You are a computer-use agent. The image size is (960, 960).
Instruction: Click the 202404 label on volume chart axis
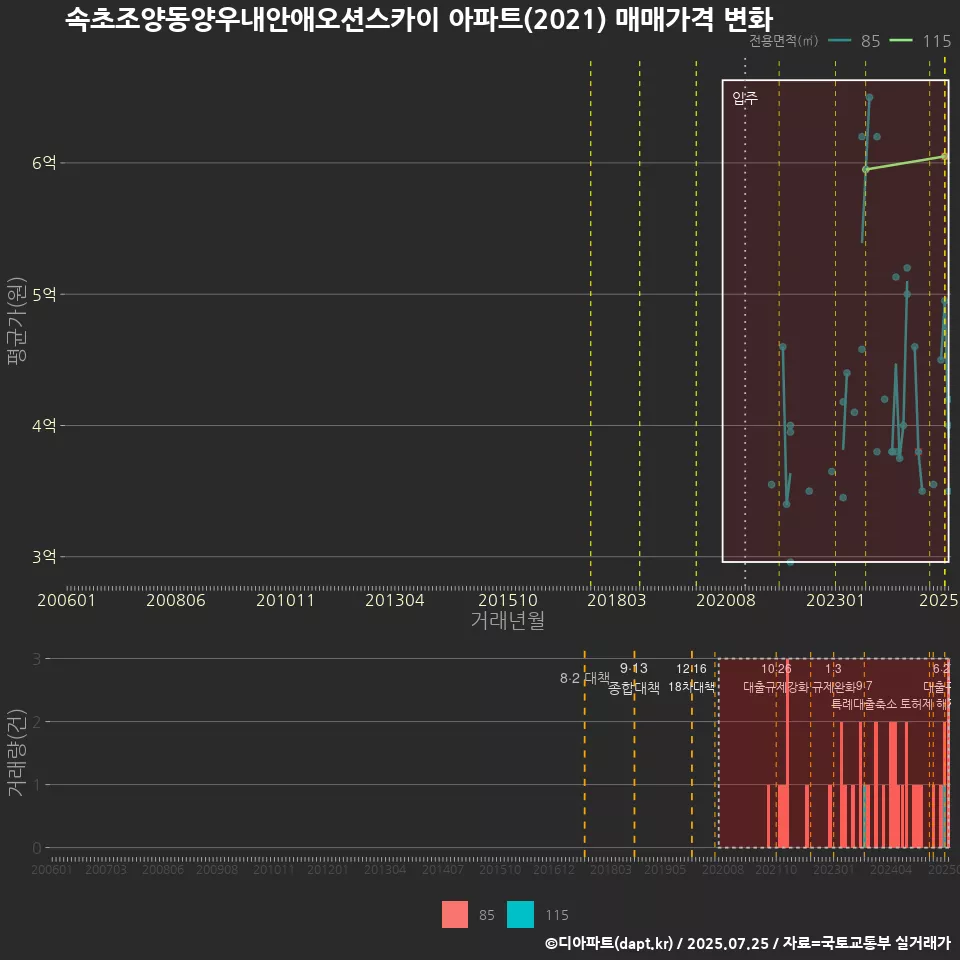point(891,869)
